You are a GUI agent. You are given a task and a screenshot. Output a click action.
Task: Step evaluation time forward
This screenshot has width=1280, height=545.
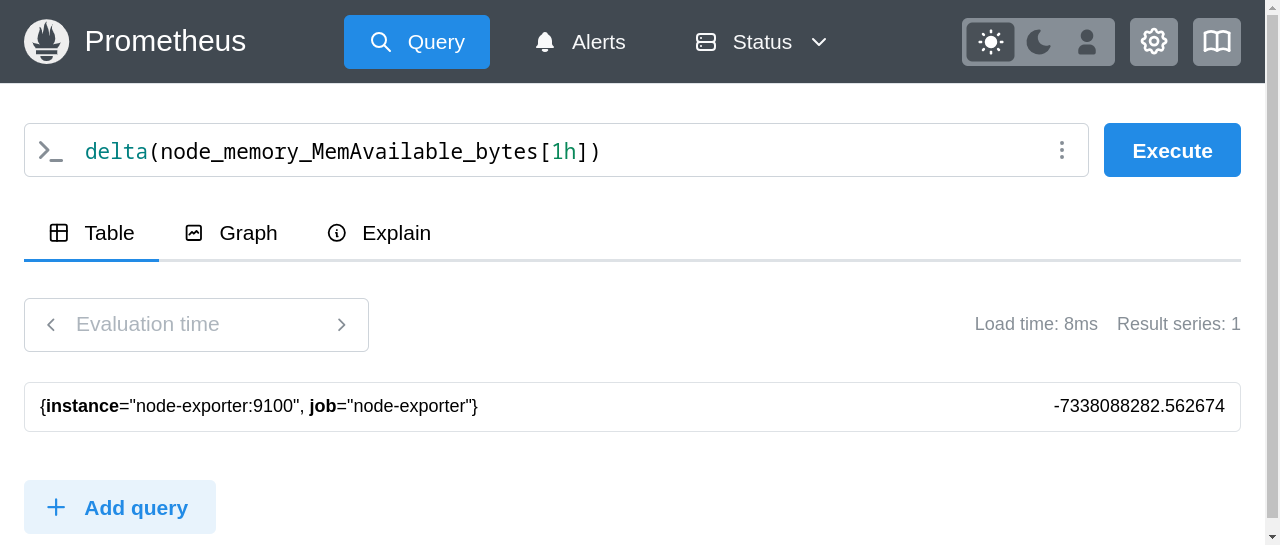[342, 325]
